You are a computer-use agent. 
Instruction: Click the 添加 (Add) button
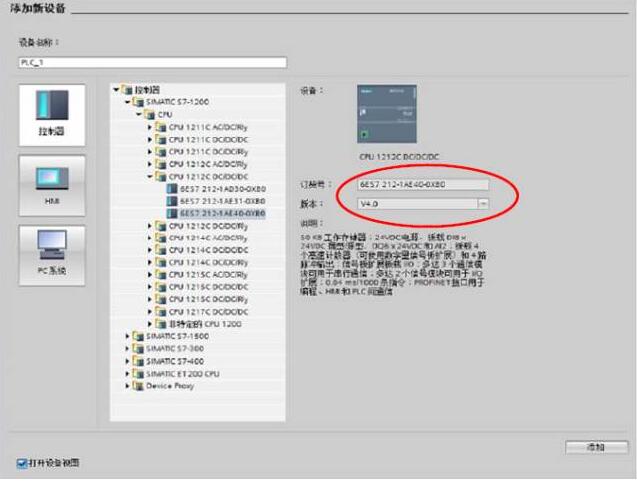click(596, 446)
